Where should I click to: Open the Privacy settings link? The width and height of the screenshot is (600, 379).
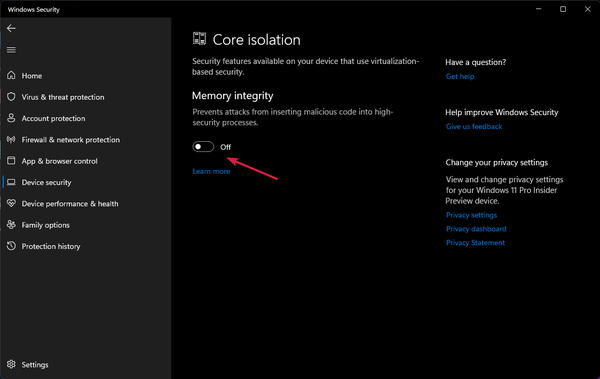tap(471, 215)
